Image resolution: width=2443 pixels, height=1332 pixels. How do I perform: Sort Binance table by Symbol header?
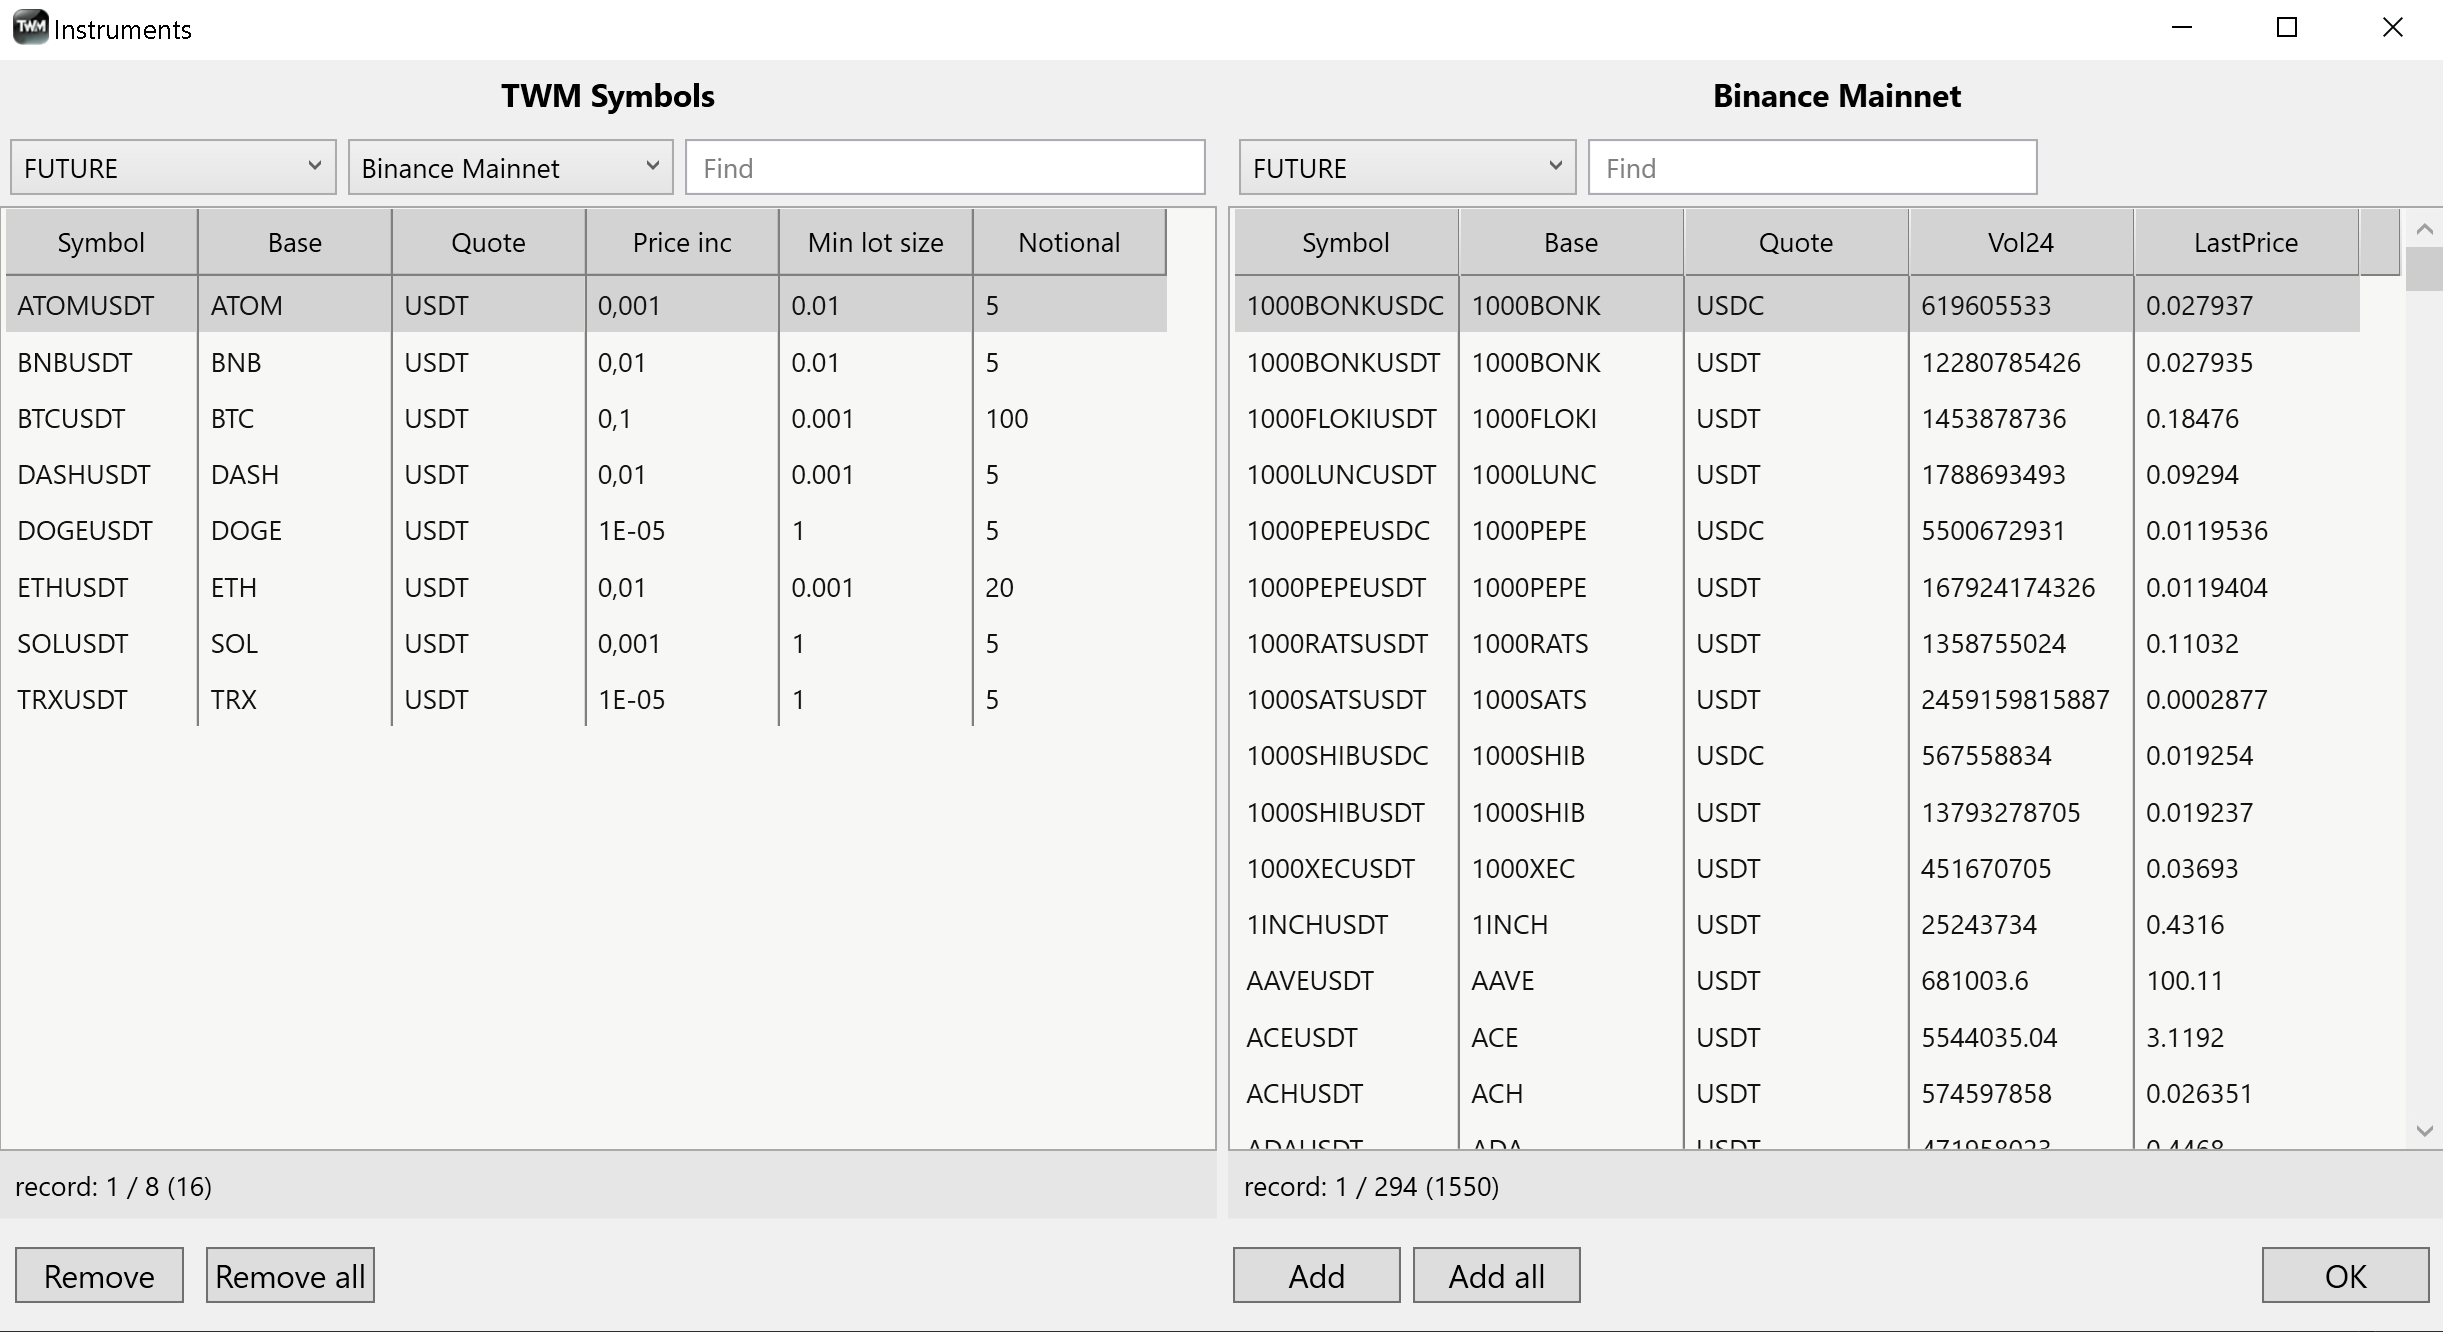[1346, 242]
